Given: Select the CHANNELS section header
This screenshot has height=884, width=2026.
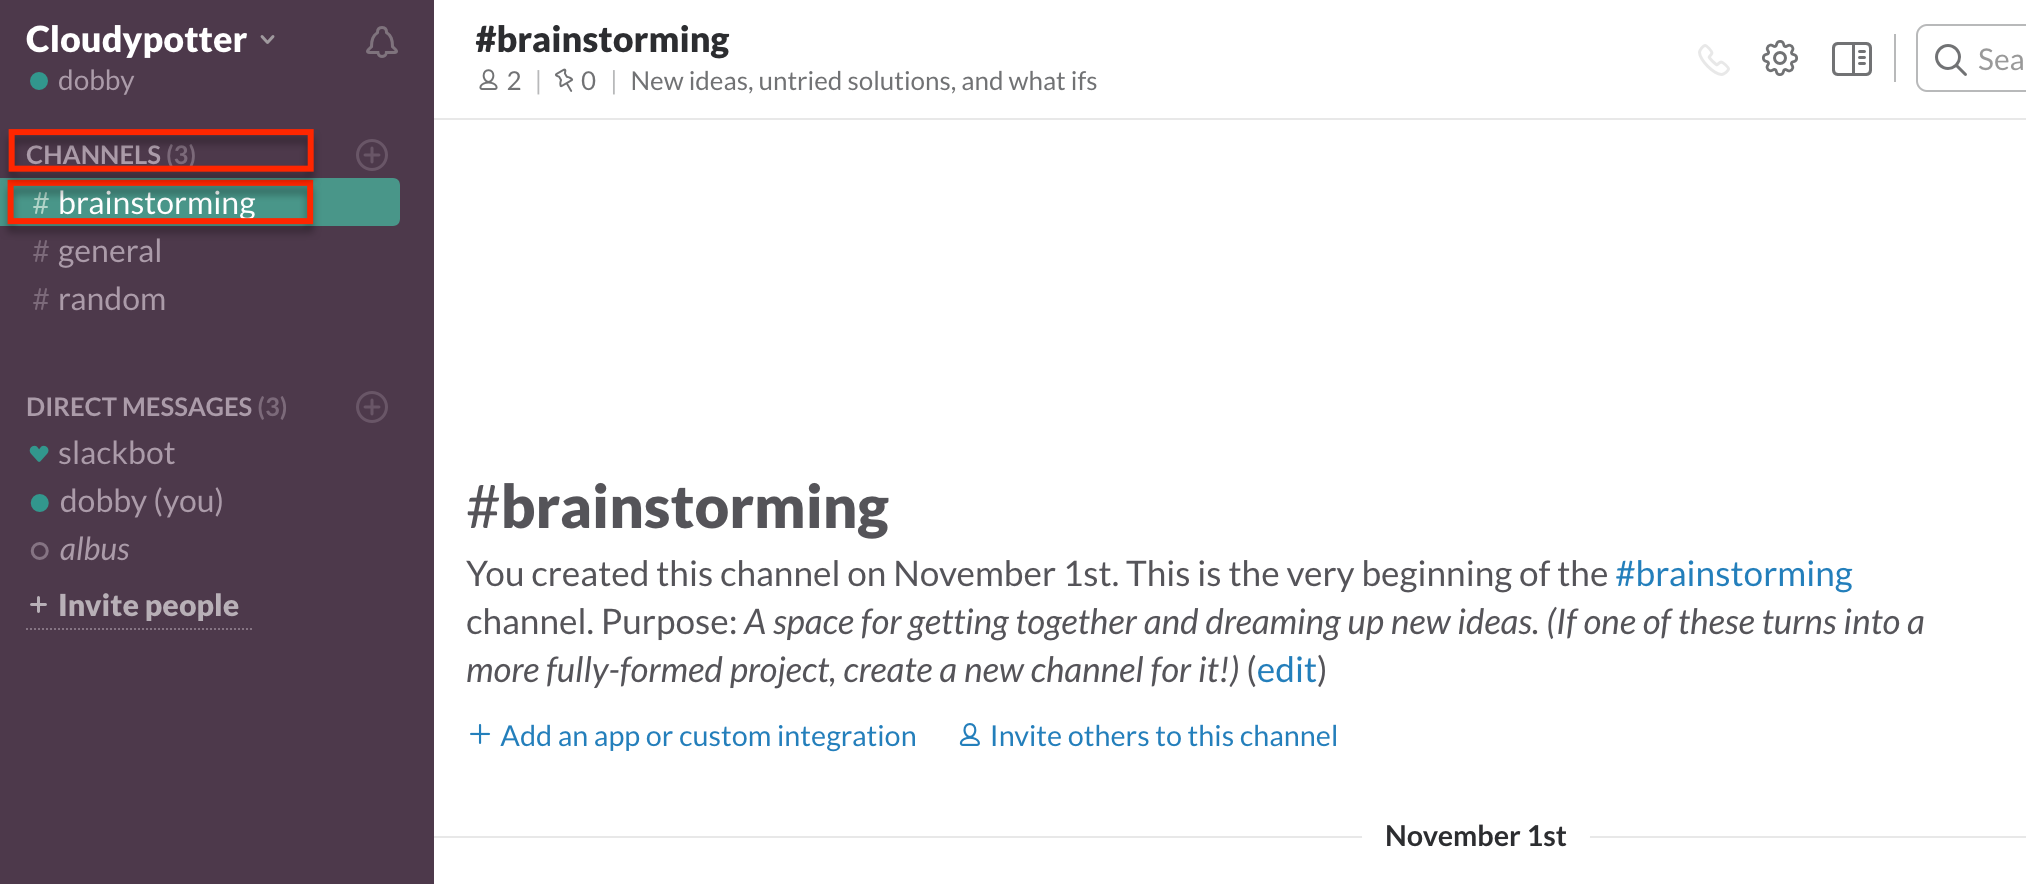Looking at the screenshot, I should click(x=111, y=155).
